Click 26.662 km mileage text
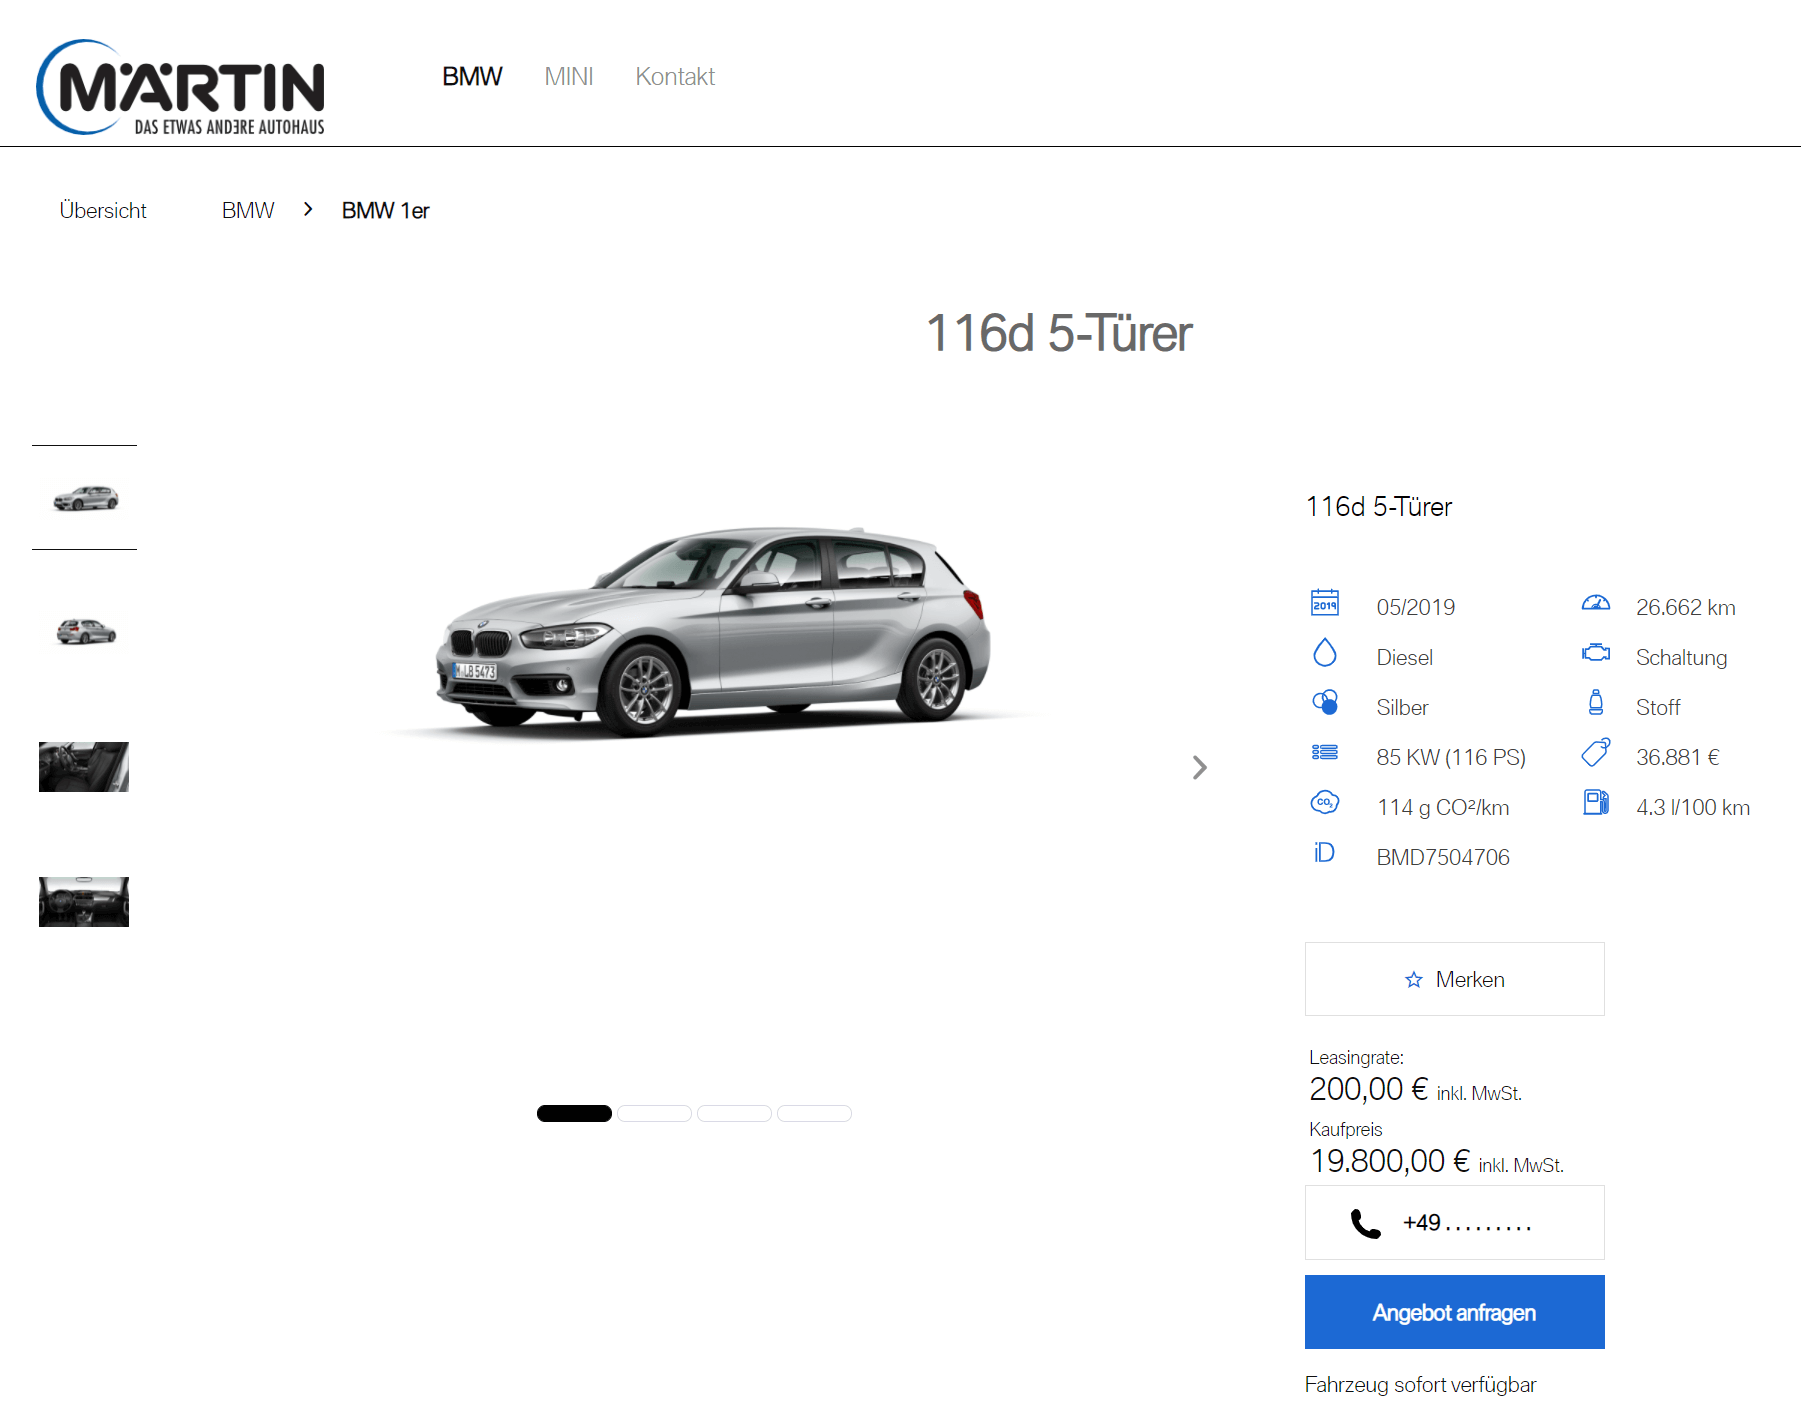This screenshot has width=1801, height=1424. [x=1686, y=607]
